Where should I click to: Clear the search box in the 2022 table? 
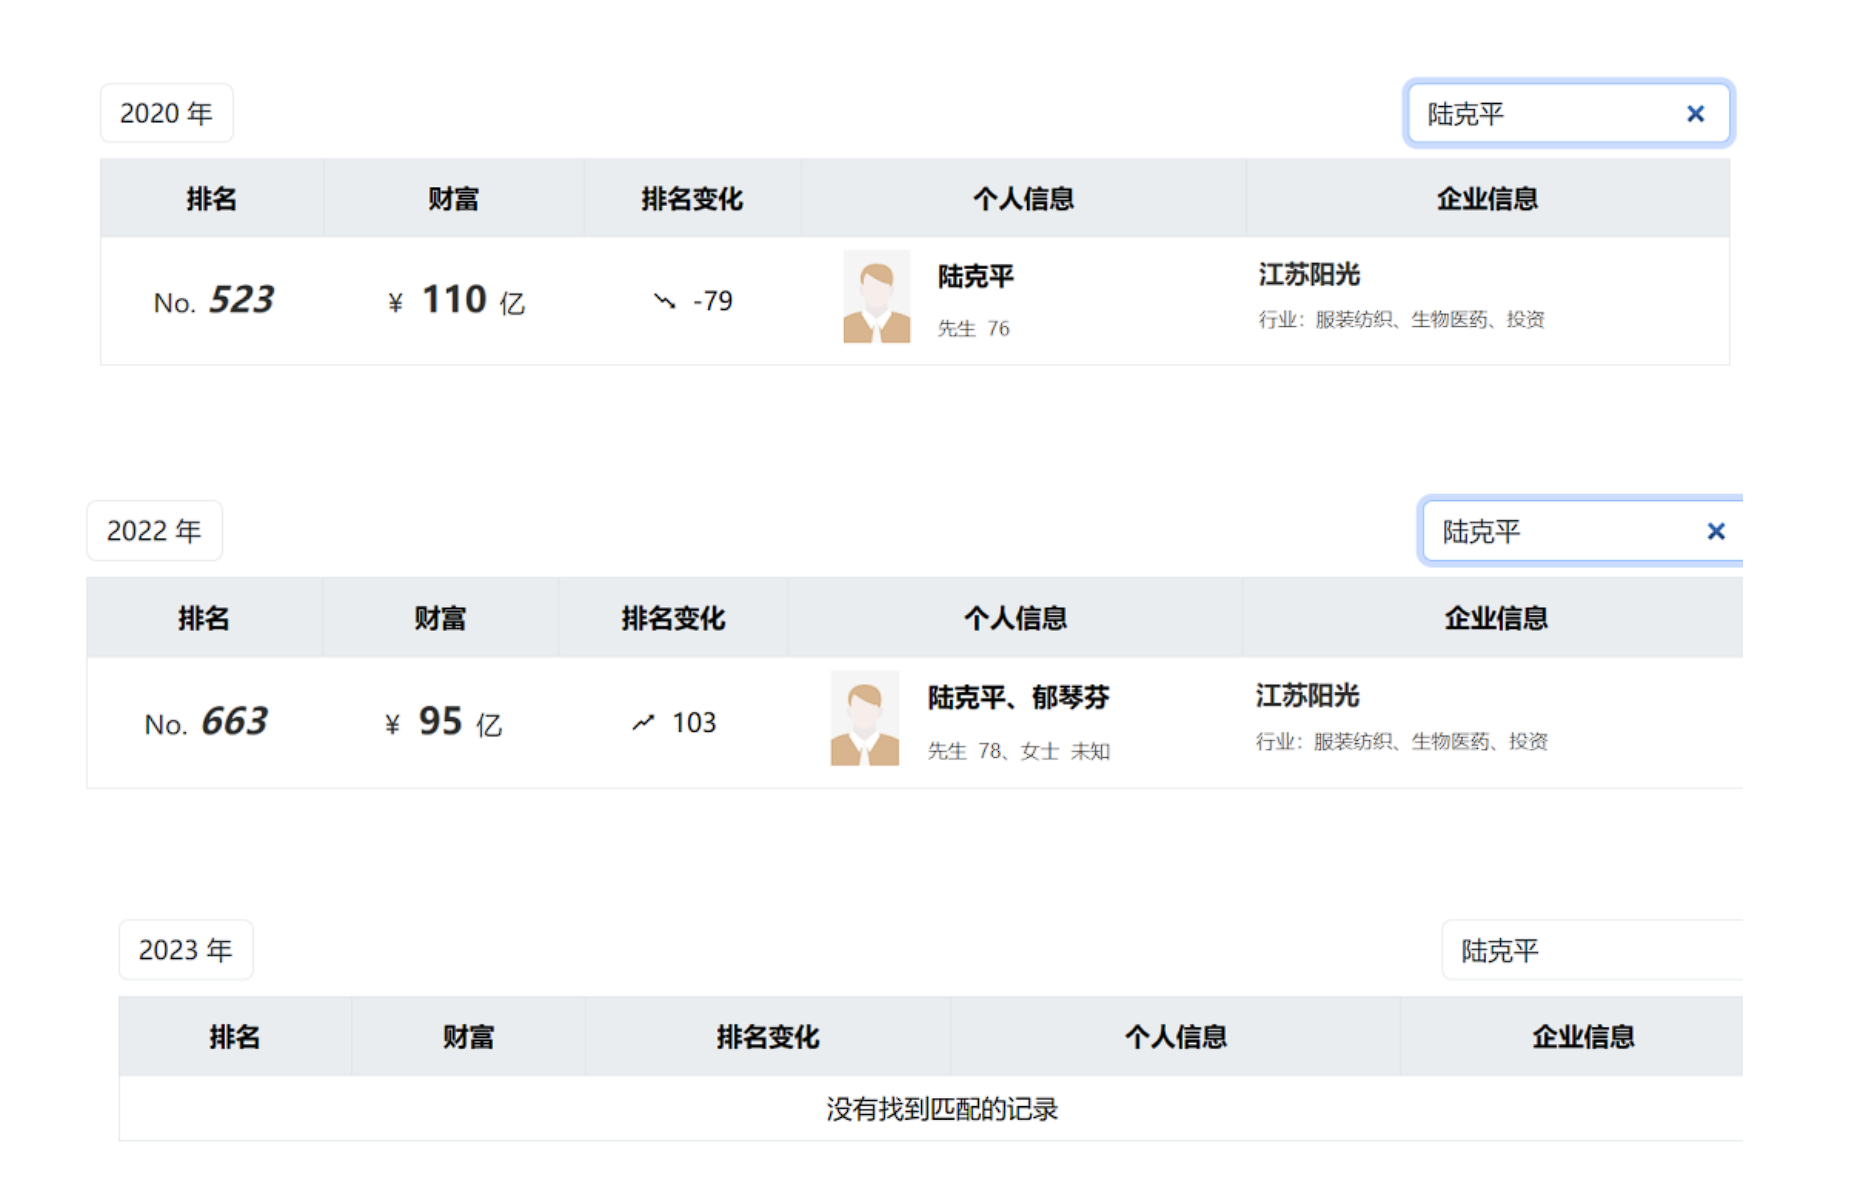click(x=1715, y=531)
